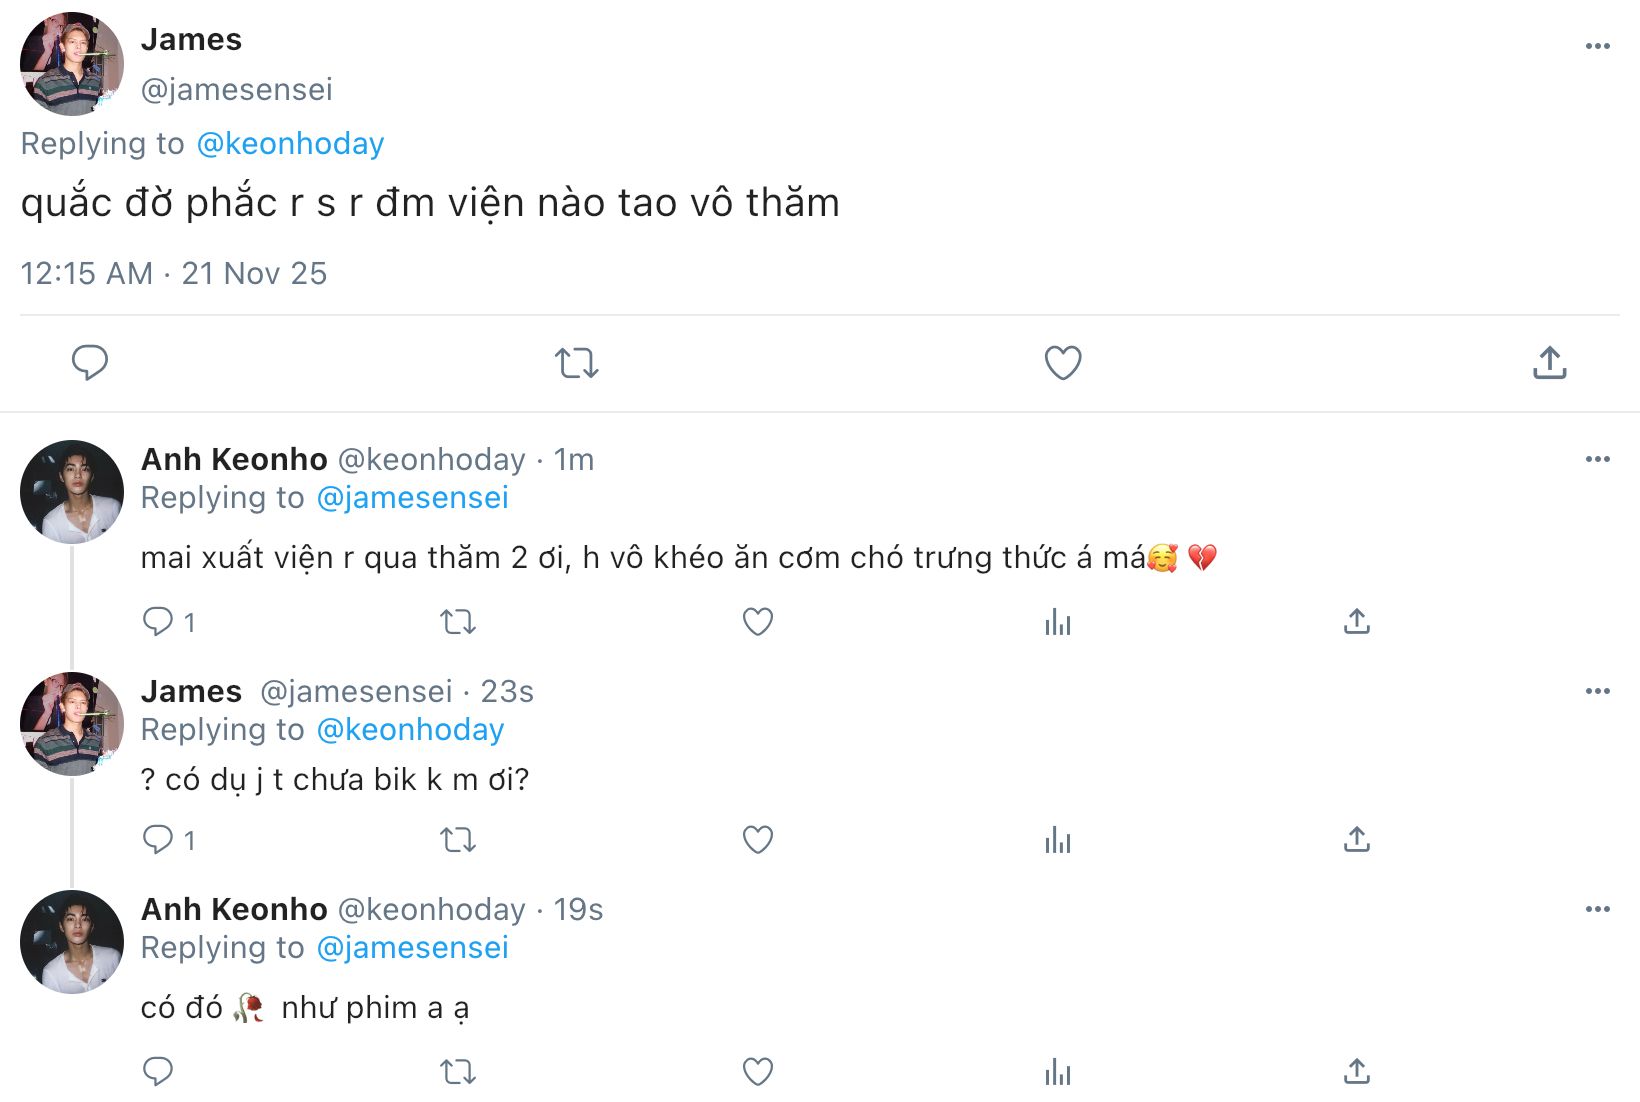The height and width of the screenshot is (1102, 1640).
Task: Open @keonhoday mention link in main tweet
Action: coord(290,144)
